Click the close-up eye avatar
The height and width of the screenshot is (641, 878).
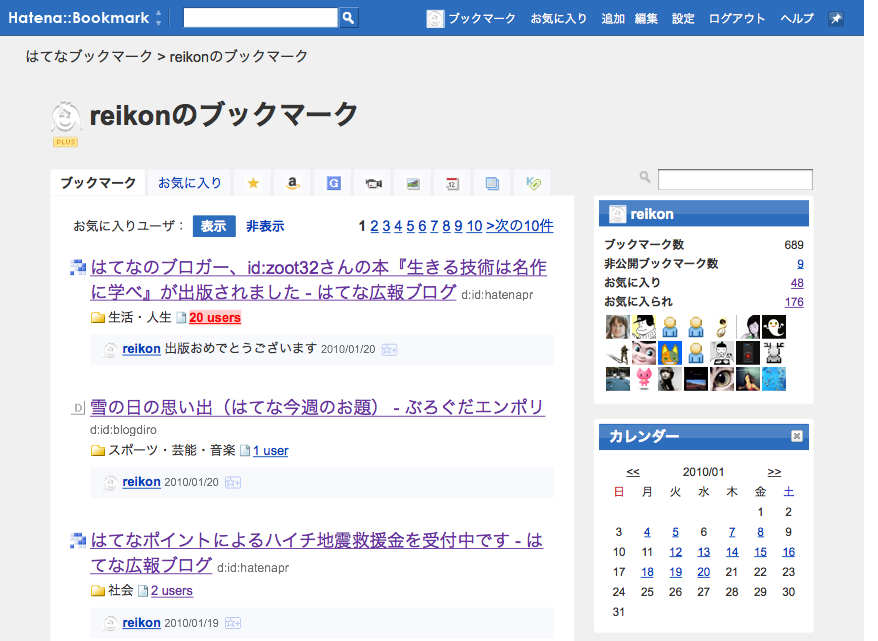click(x=722, y=379)
